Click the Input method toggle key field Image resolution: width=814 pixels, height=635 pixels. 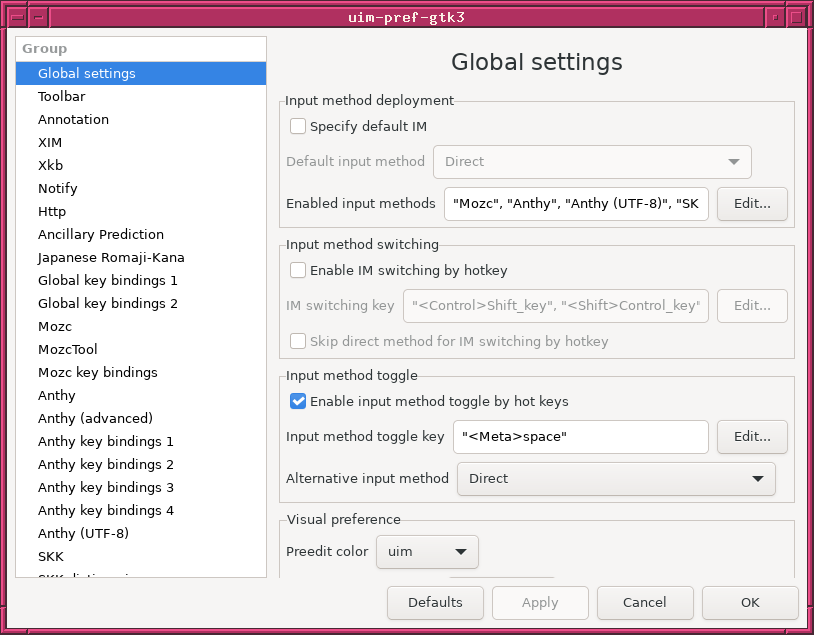[580, 437]
